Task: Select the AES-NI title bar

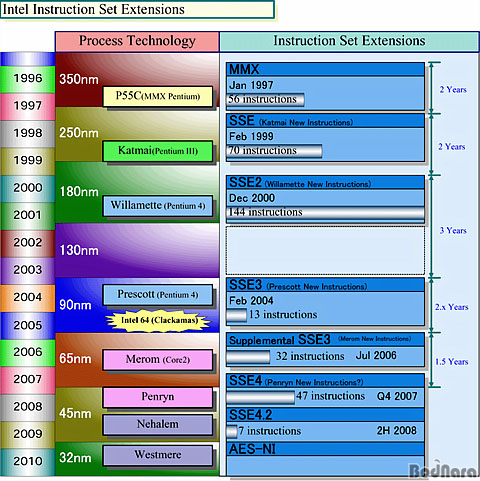Action: coord(325,449)
